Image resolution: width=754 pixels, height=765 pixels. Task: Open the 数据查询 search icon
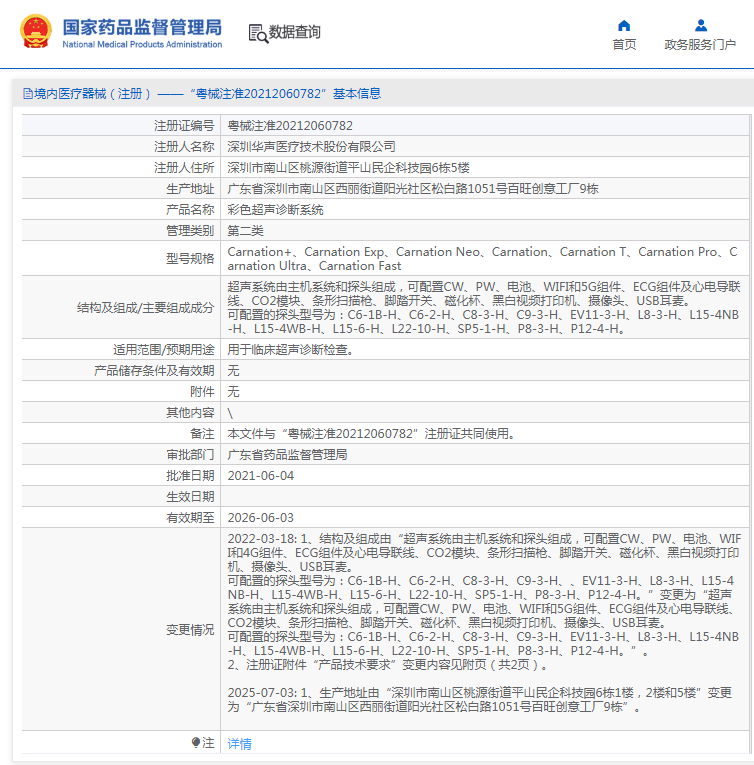tap(258, 33)
